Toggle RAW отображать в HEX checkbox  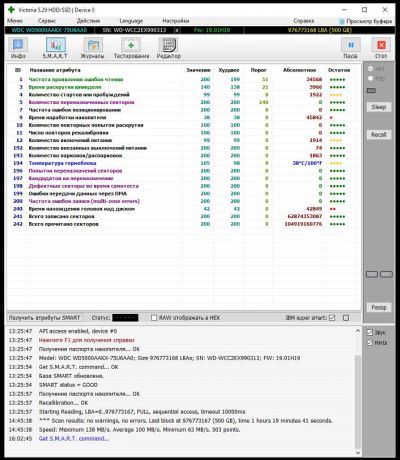pos(154,318)
